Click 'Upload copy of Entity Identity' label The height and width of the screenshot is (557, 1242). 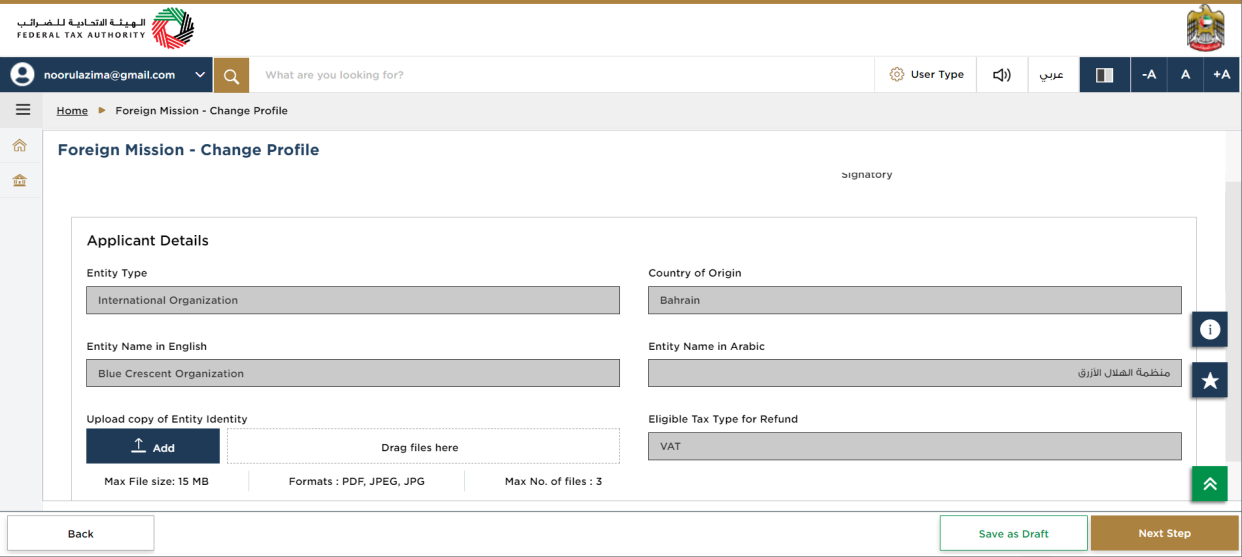pyautogui.click(x=167, y=419)
